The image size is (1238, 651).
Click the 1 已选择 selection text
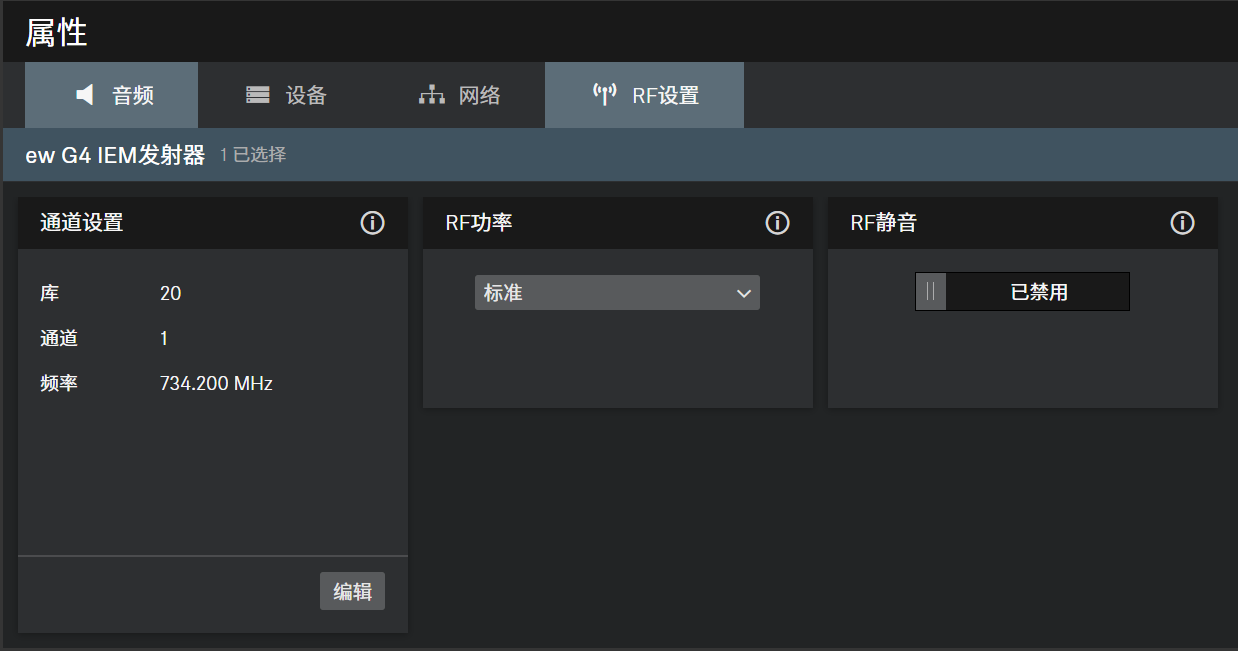(253, 155)
